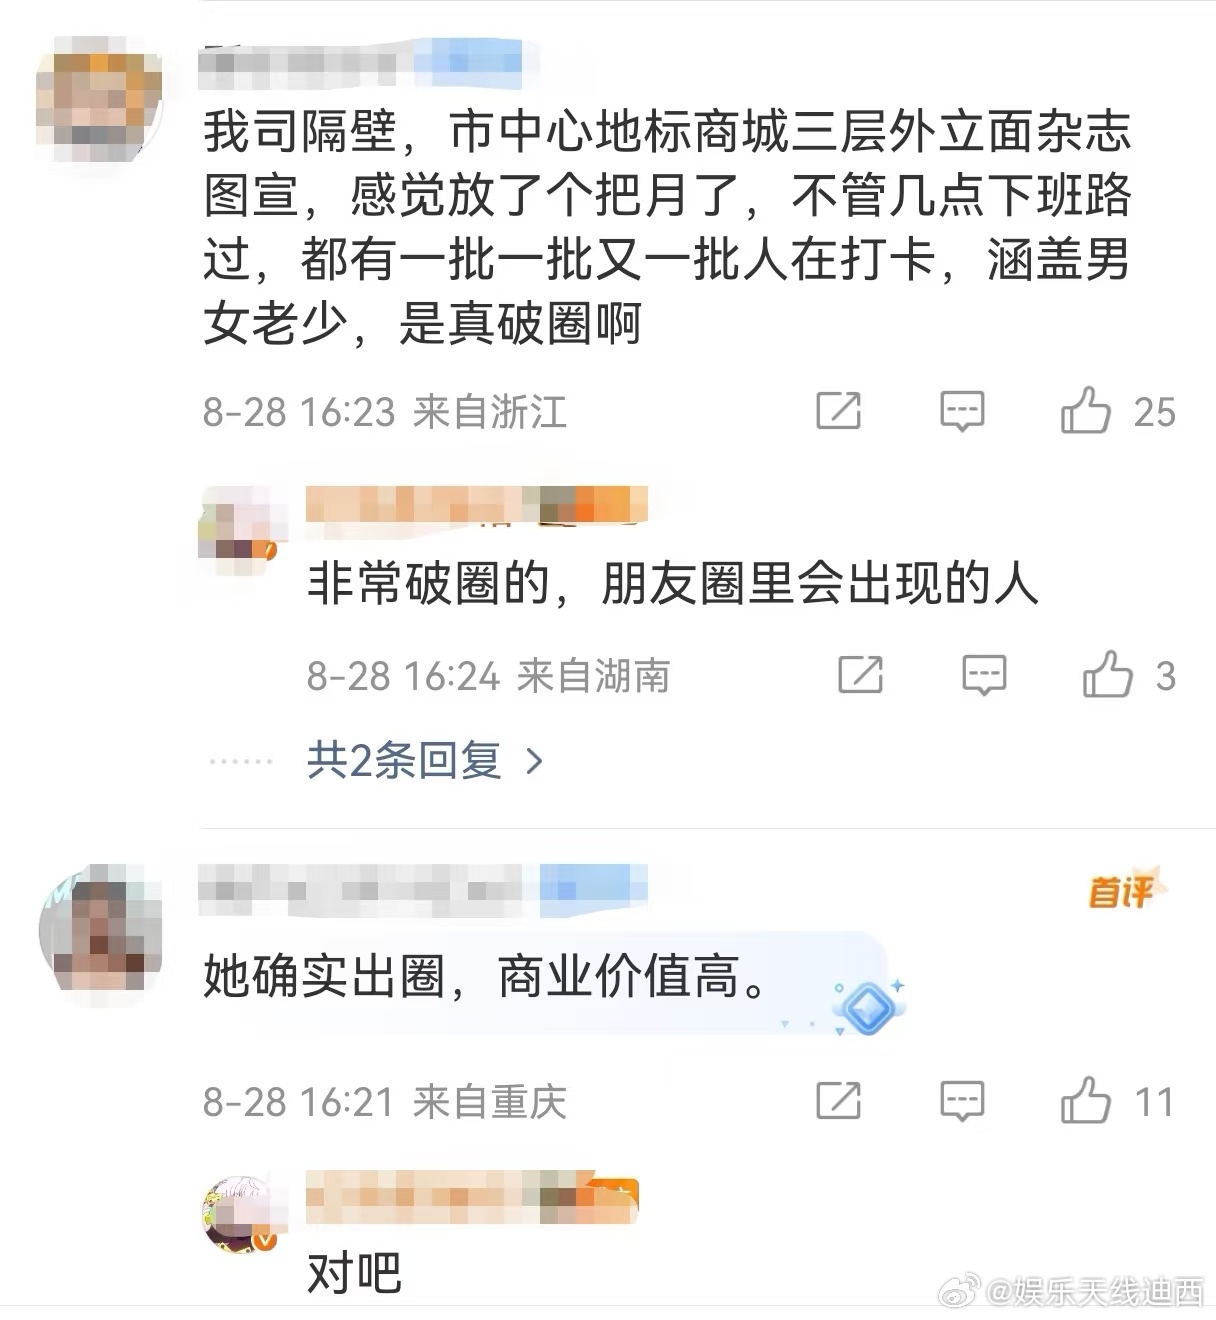Reply to the 16:24 Hunan comment
1216x1320 pixels.
click(x=984, y=675)
